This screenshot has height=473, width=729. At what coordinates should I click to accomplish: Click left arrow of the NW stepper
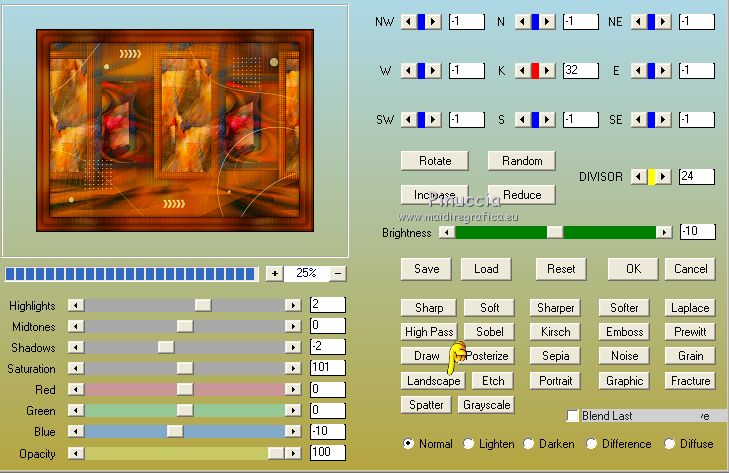point(407,21)
